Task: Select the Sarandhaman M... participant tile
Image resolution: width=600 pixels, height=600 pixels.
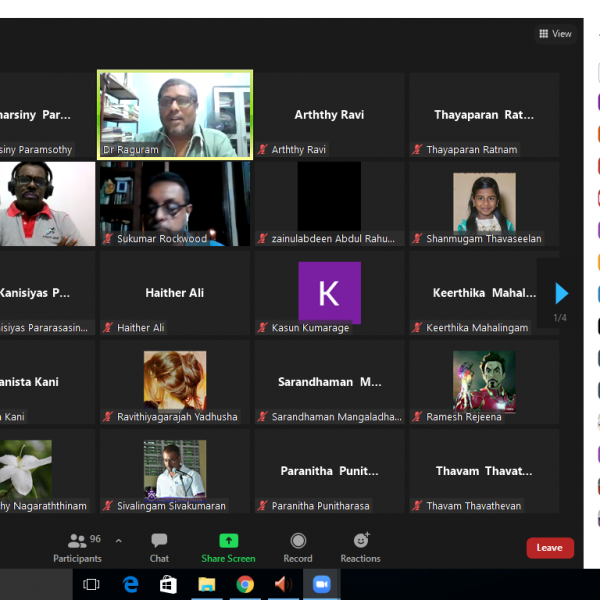Action: (329, 382)
